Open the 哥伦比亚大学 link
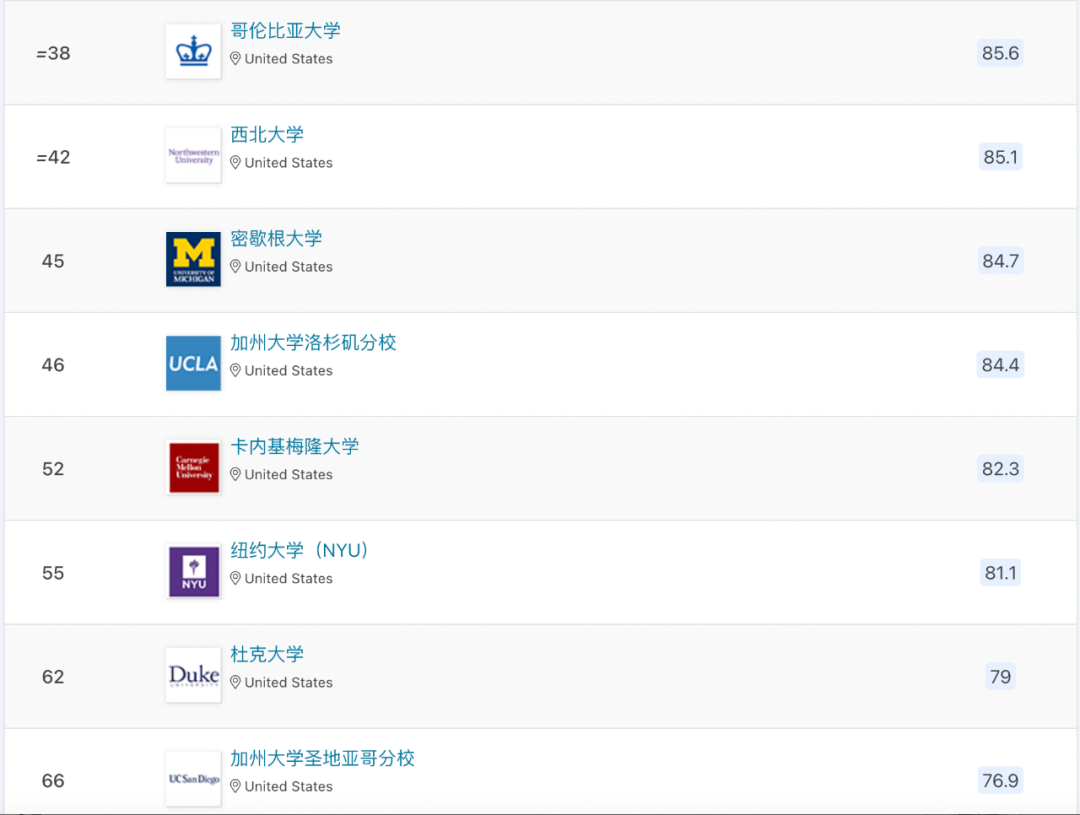 tap(285, 31)
